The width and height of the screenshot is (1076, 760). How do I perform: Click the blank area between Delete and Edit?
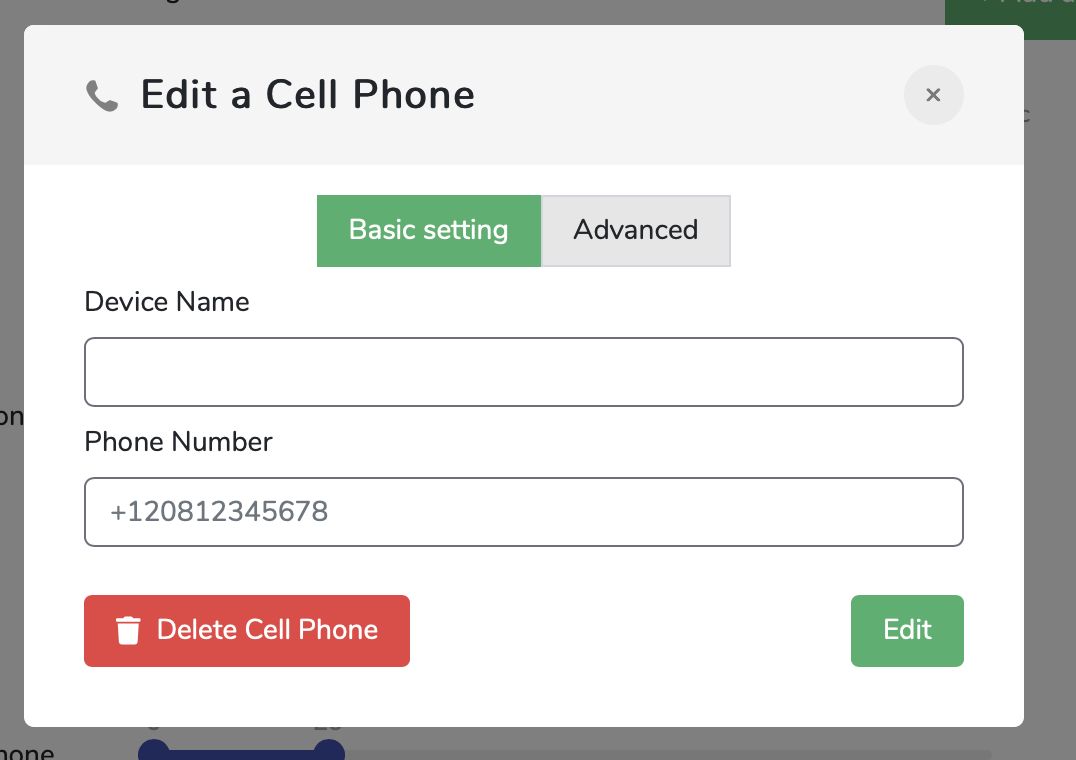(630, 630)
